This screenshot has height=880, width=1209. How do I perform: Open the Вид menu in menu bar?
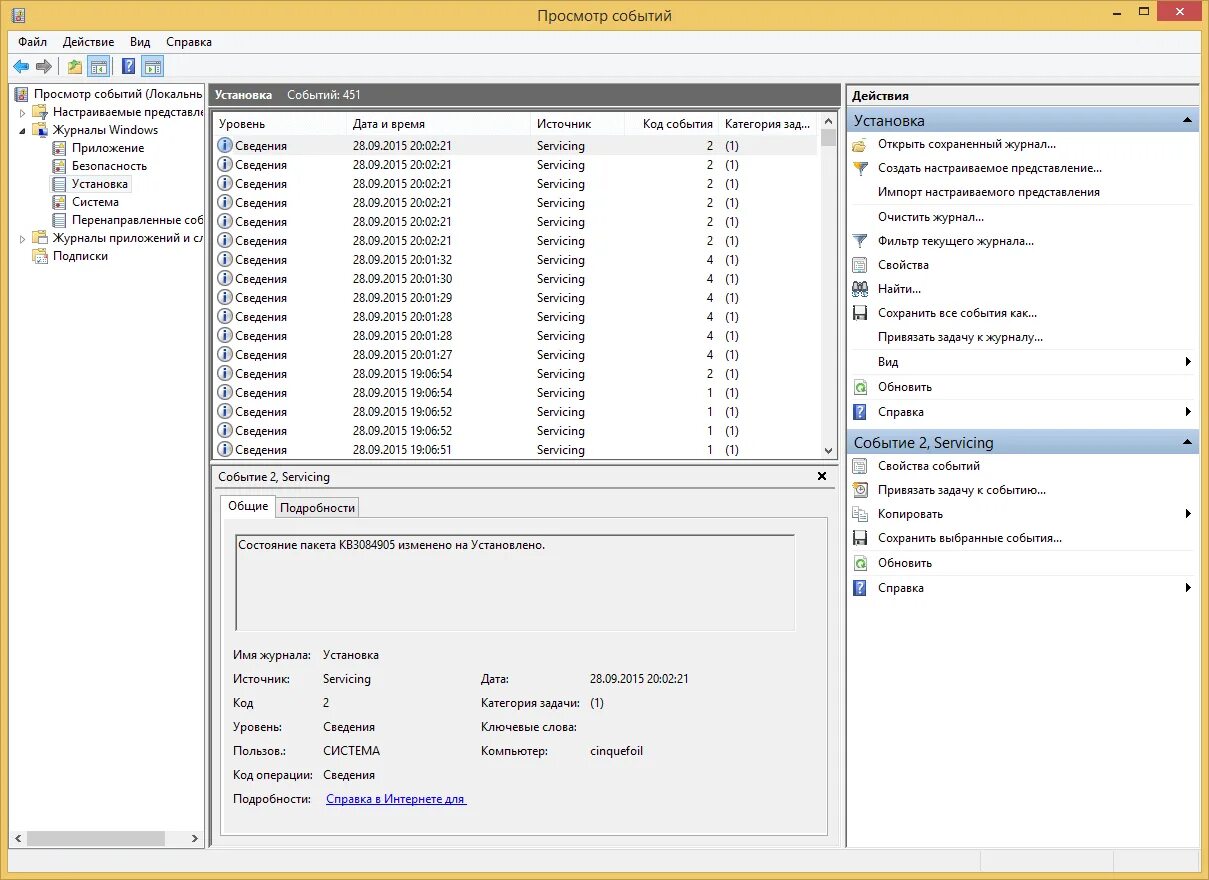tap(140, 42)
